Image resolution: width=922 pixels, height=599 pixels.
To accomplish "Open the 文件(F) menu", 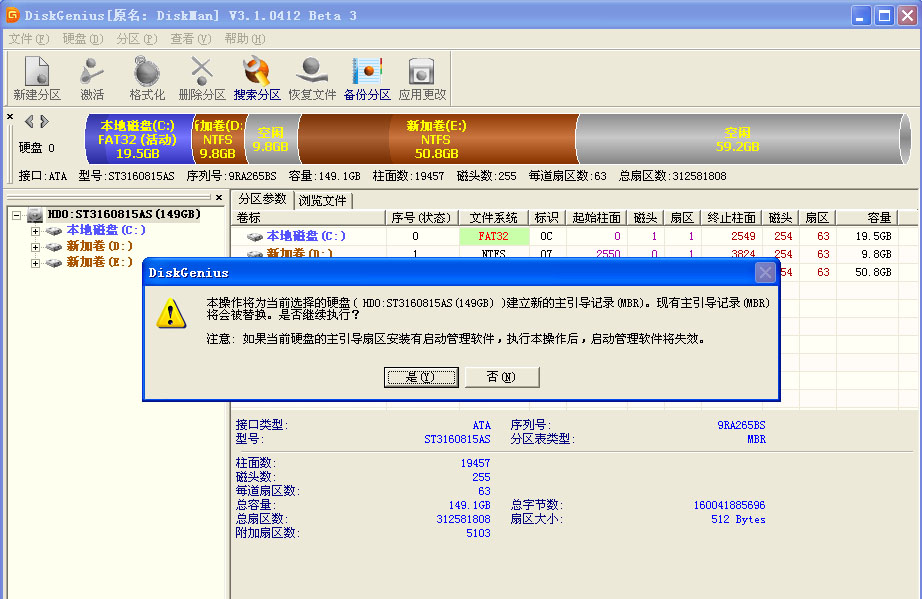I will coord(28,39).
